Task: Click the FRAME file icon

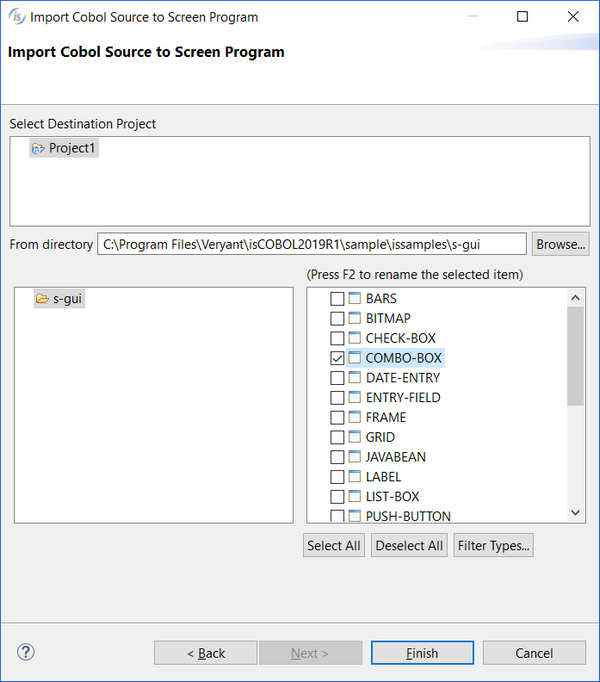Action: [x=355, y=417]
